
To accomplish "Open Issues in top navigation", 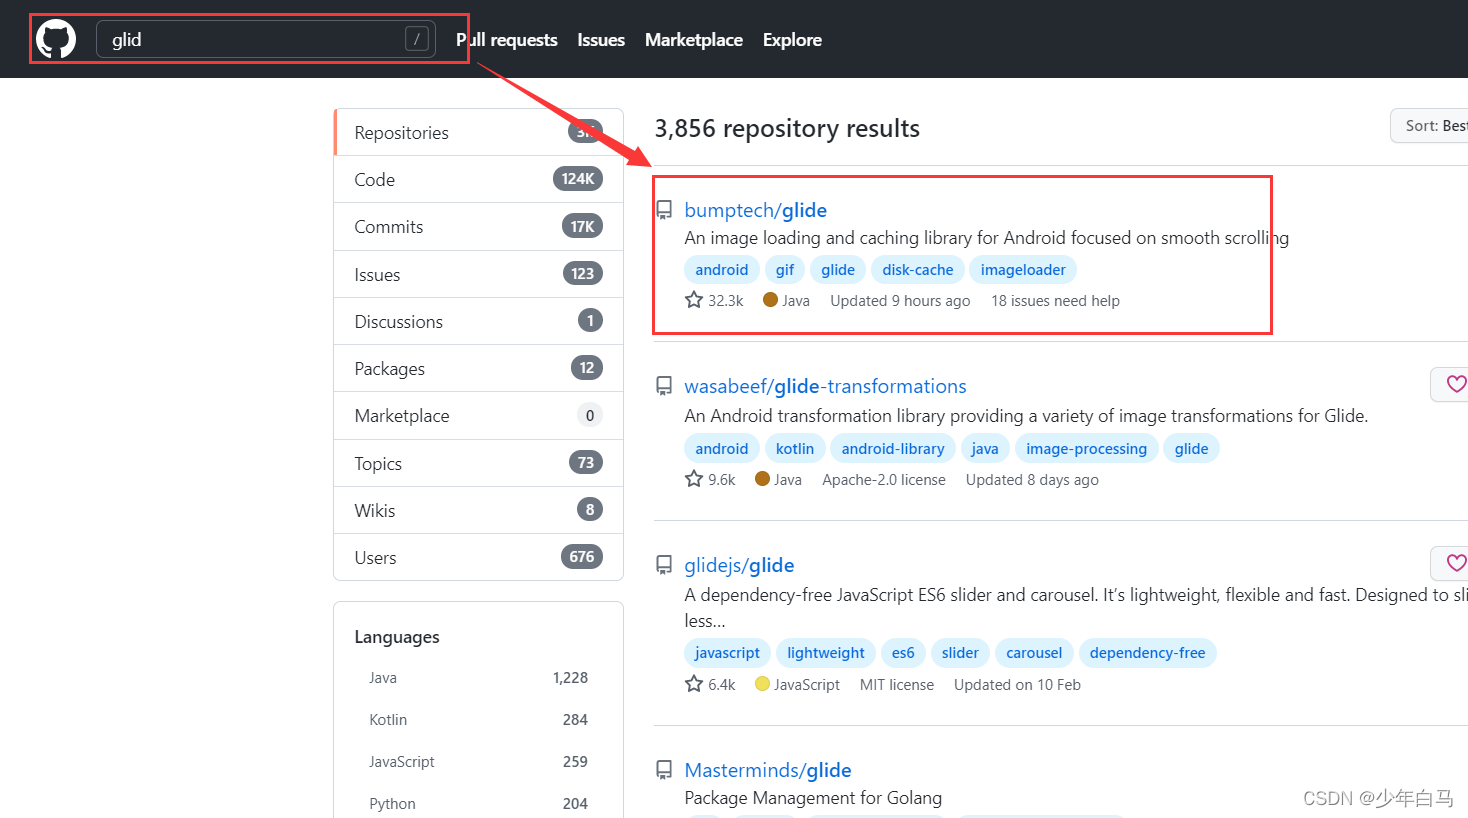I will tap(601, 40).
